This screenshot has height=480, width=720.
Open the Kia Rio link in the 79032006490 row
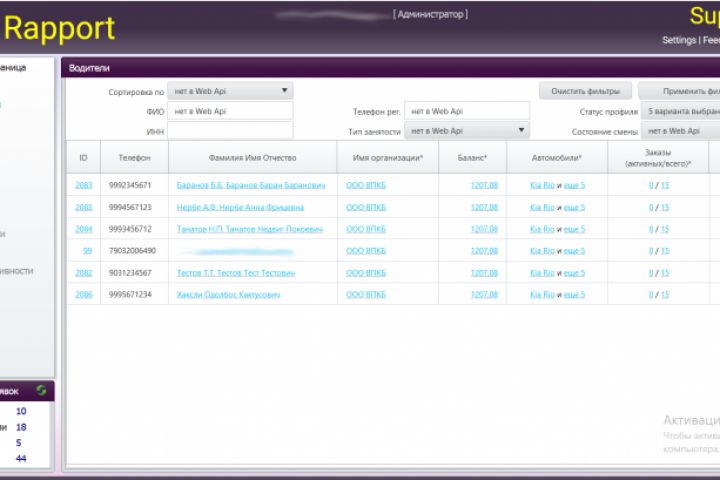point(542,251)
